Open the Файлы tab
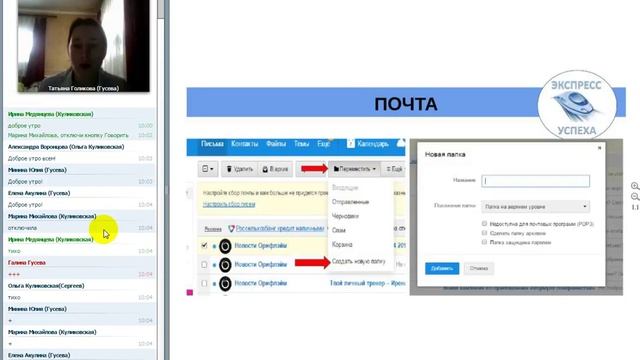The height and width of the screenshot is (360, 640). (276, 144)
